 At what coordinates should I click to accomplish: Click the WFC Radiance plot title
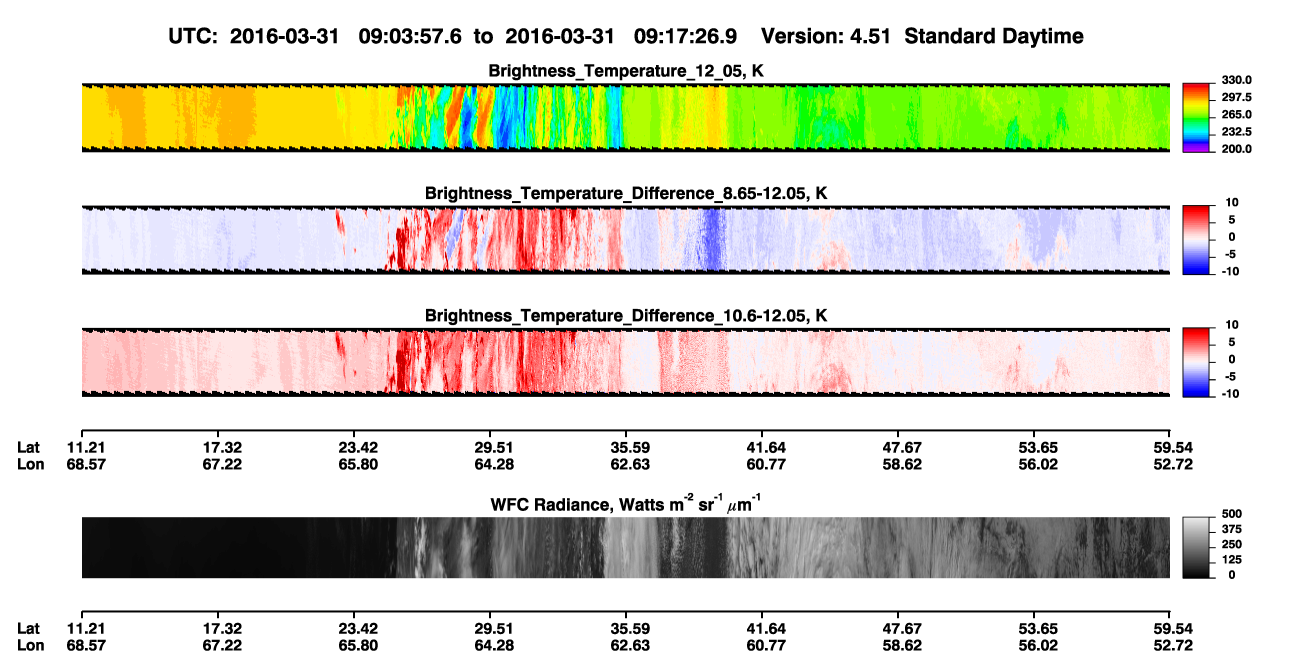tap(626, 503)
